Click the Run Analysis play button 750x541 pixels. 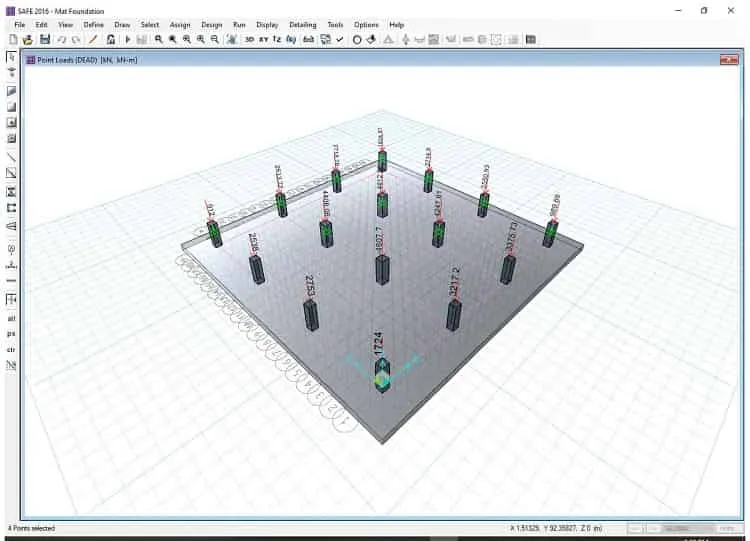tap(127, 39)
